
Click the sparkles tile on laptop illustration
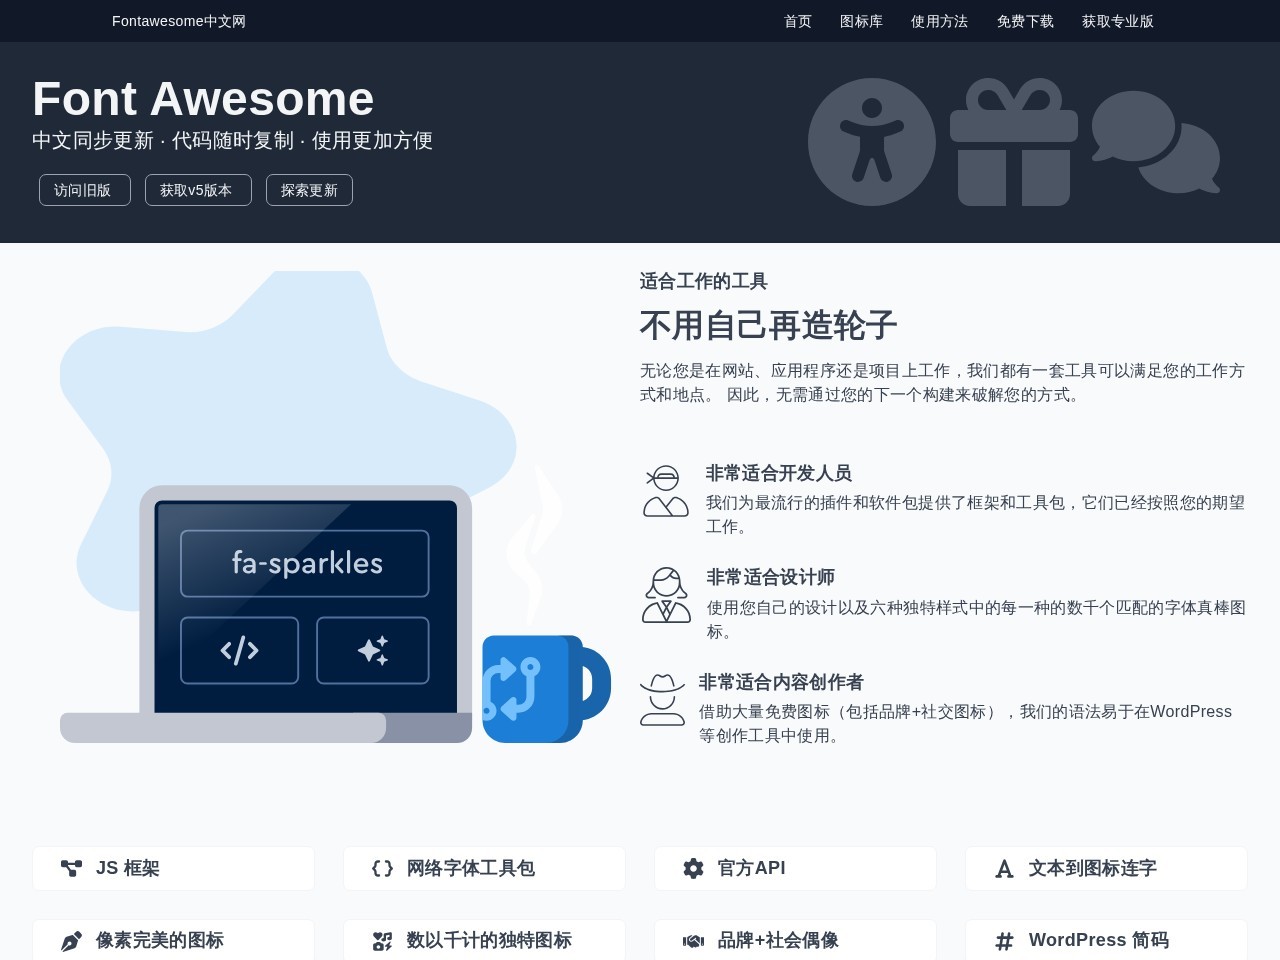coord(373,651)
